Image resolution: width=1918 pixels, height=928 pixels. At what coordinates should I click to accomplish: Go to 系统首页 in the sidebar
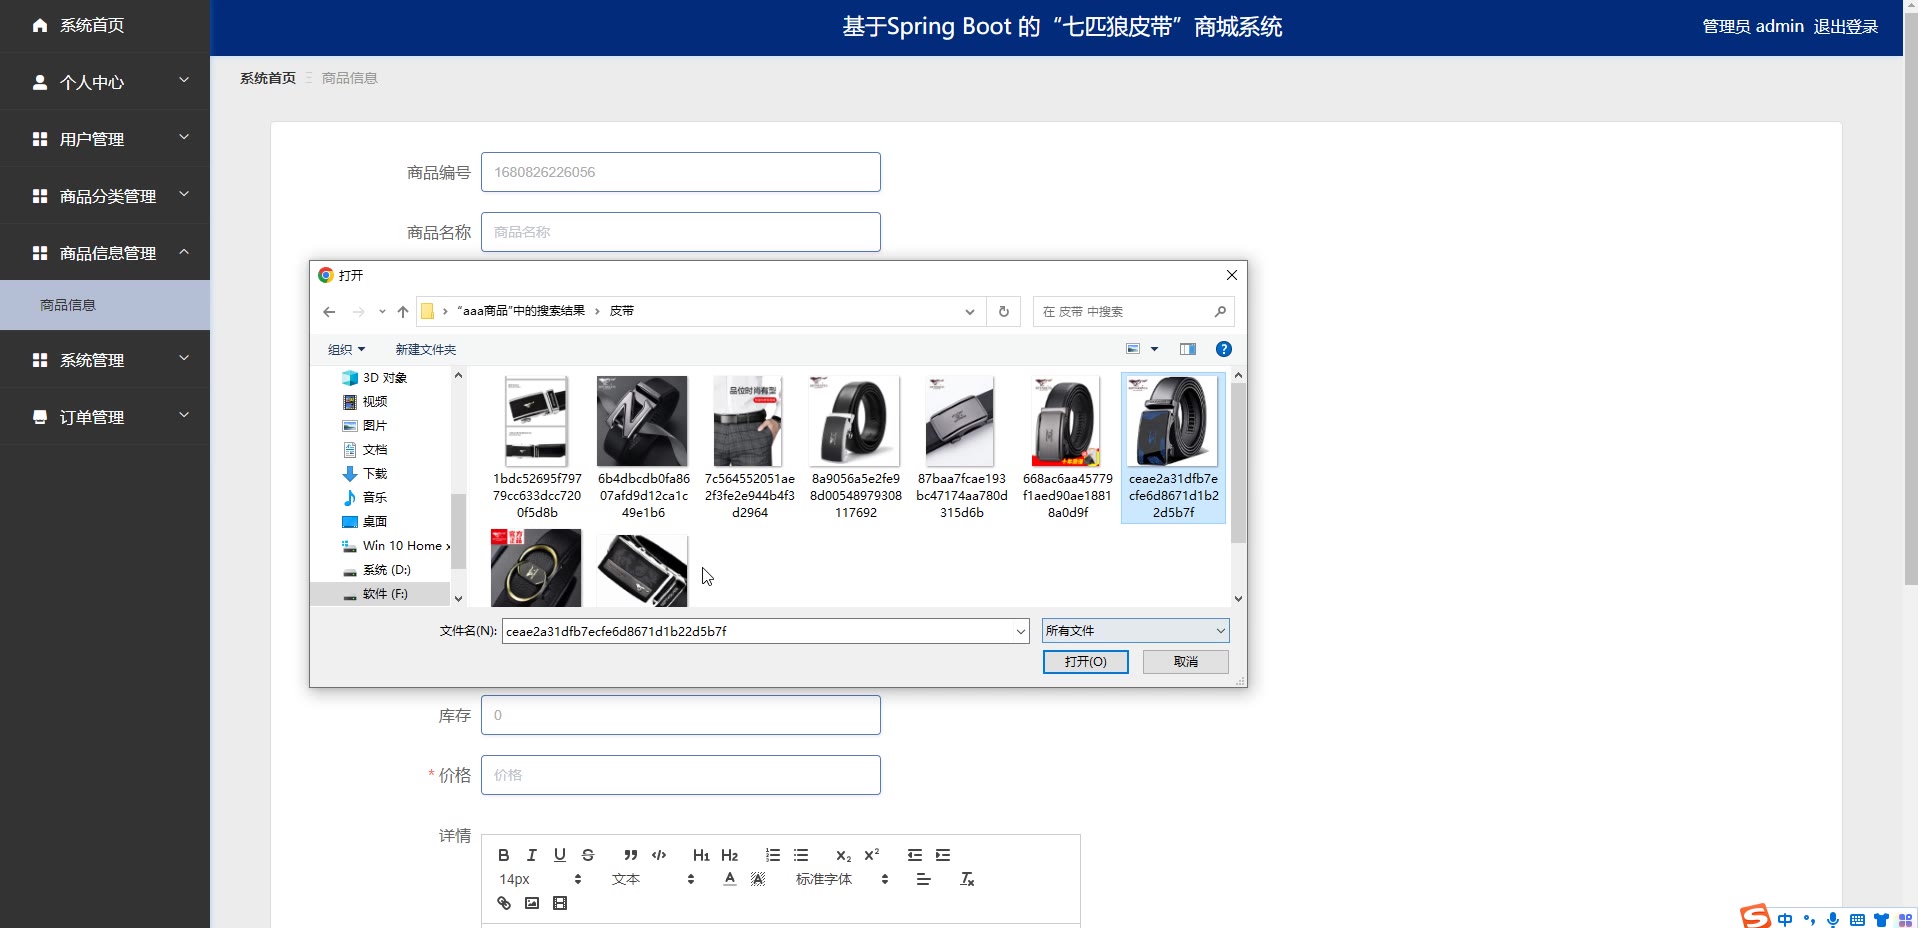pos(105,25)
